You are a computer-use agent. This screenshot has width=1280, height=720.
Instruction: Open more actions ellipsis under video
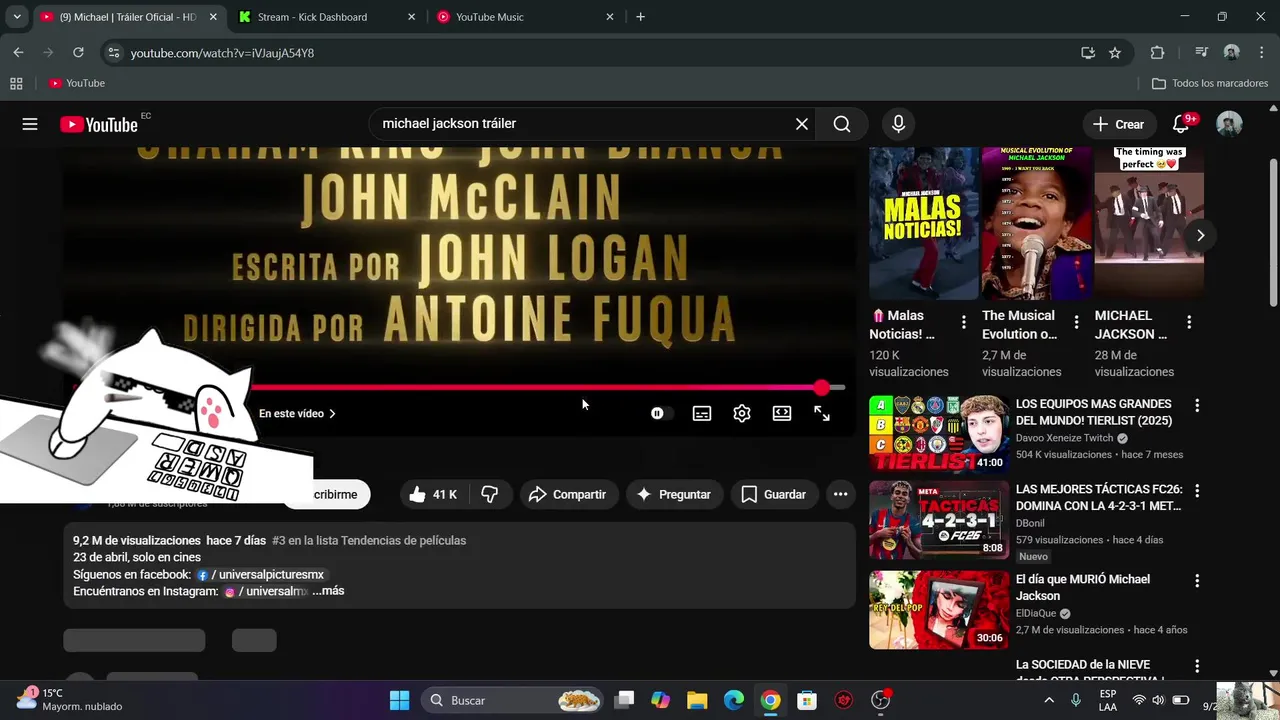pos(840,494)
